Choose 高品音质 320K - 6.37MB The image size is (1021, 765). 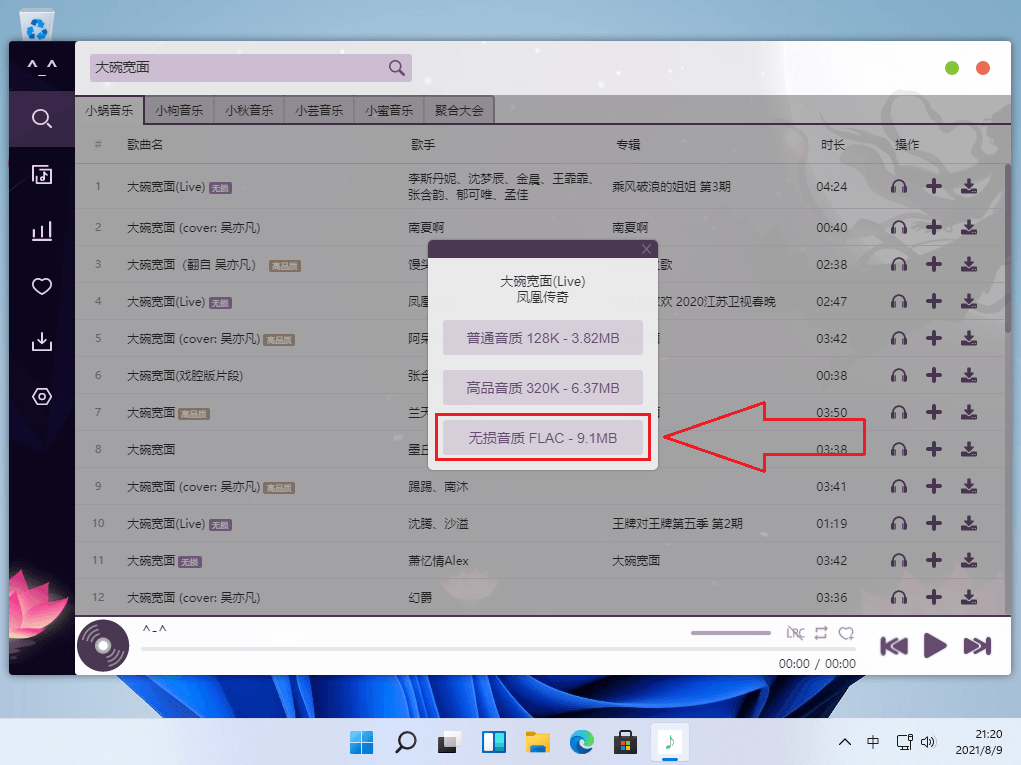pyautogui.click(x=542, y=388)
